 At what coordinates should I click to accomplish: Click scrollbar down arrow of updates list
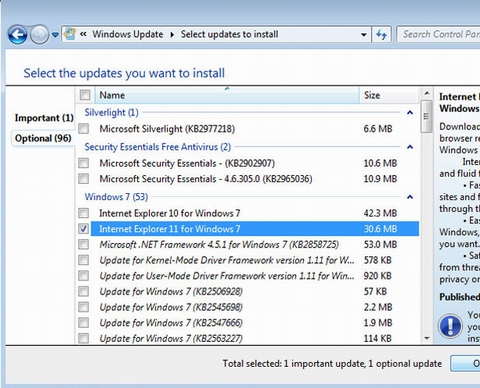pos(426,338)
